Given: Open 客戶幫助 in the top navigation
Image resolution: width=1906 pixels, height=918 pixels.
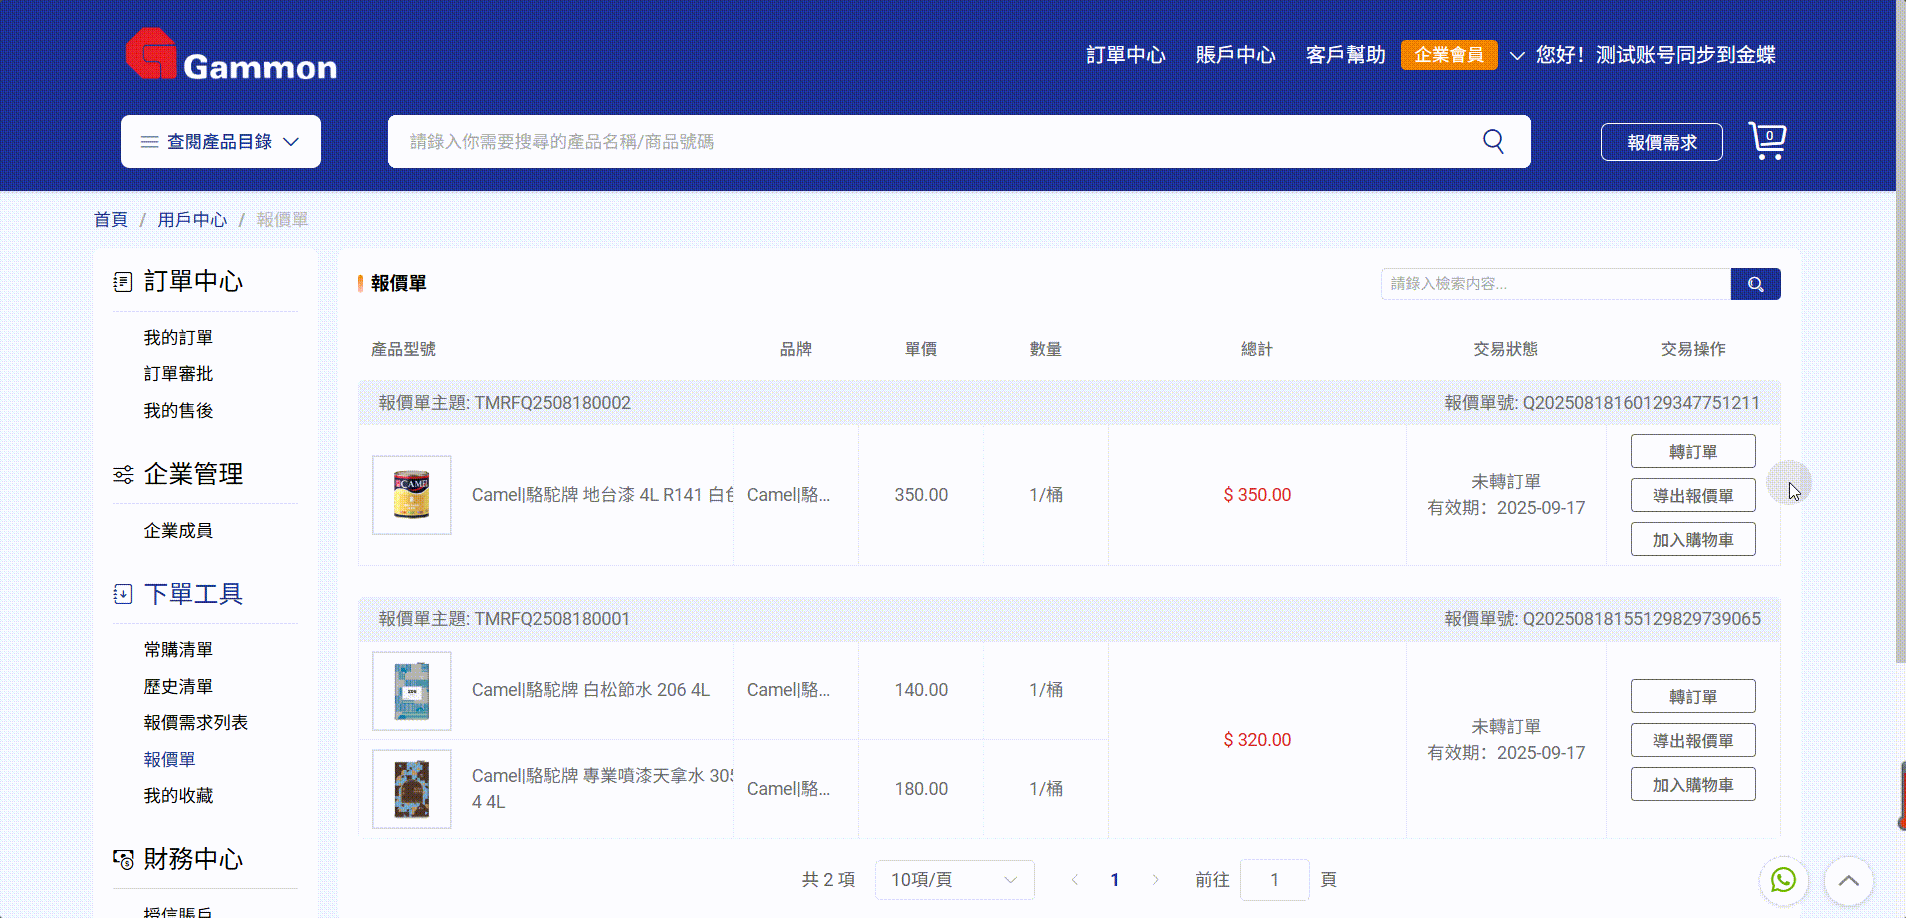Looking at the screenshot, I should click(x=1345, y=55).
